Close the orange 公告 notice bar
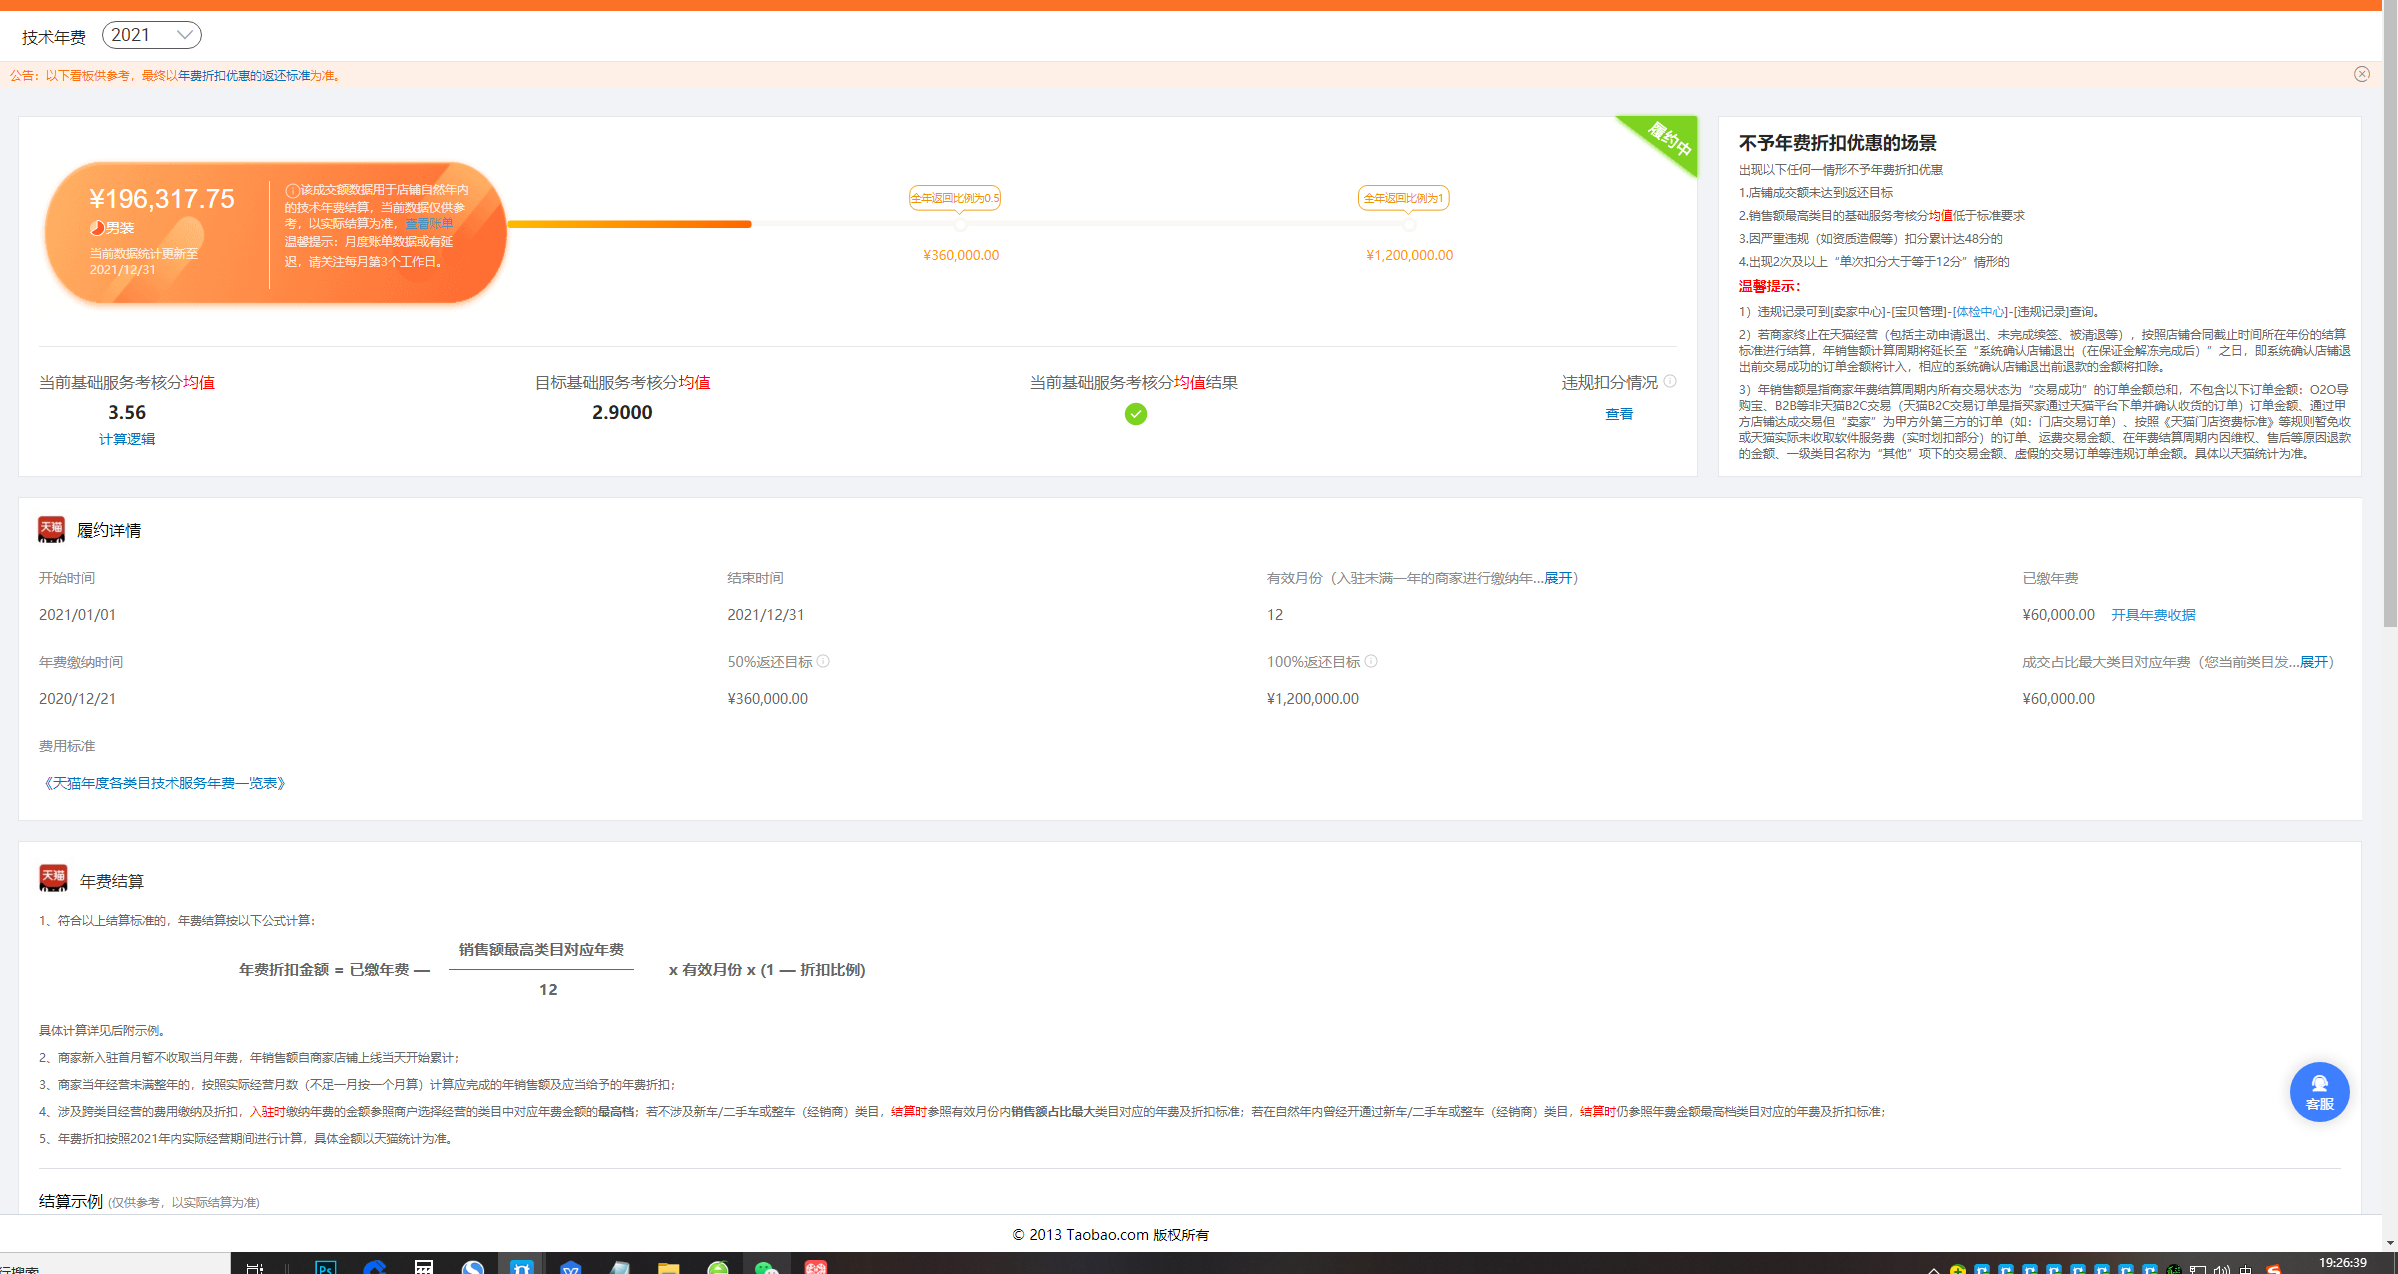 pyautogui.click(x=2362, y=74)
